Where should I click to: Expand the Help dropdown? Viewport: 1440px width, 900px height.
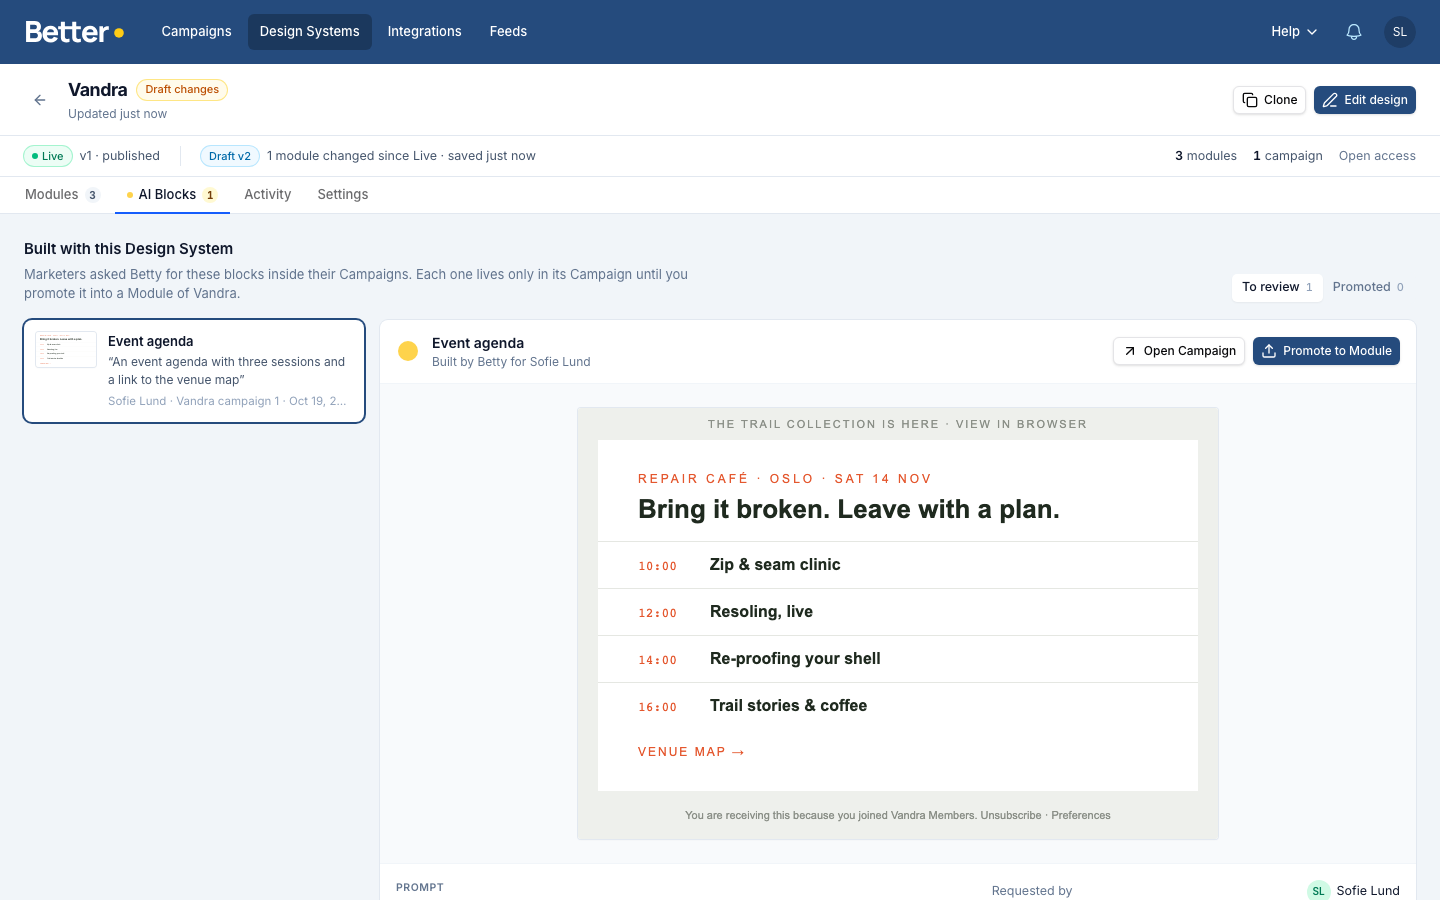pos(1294,32)
